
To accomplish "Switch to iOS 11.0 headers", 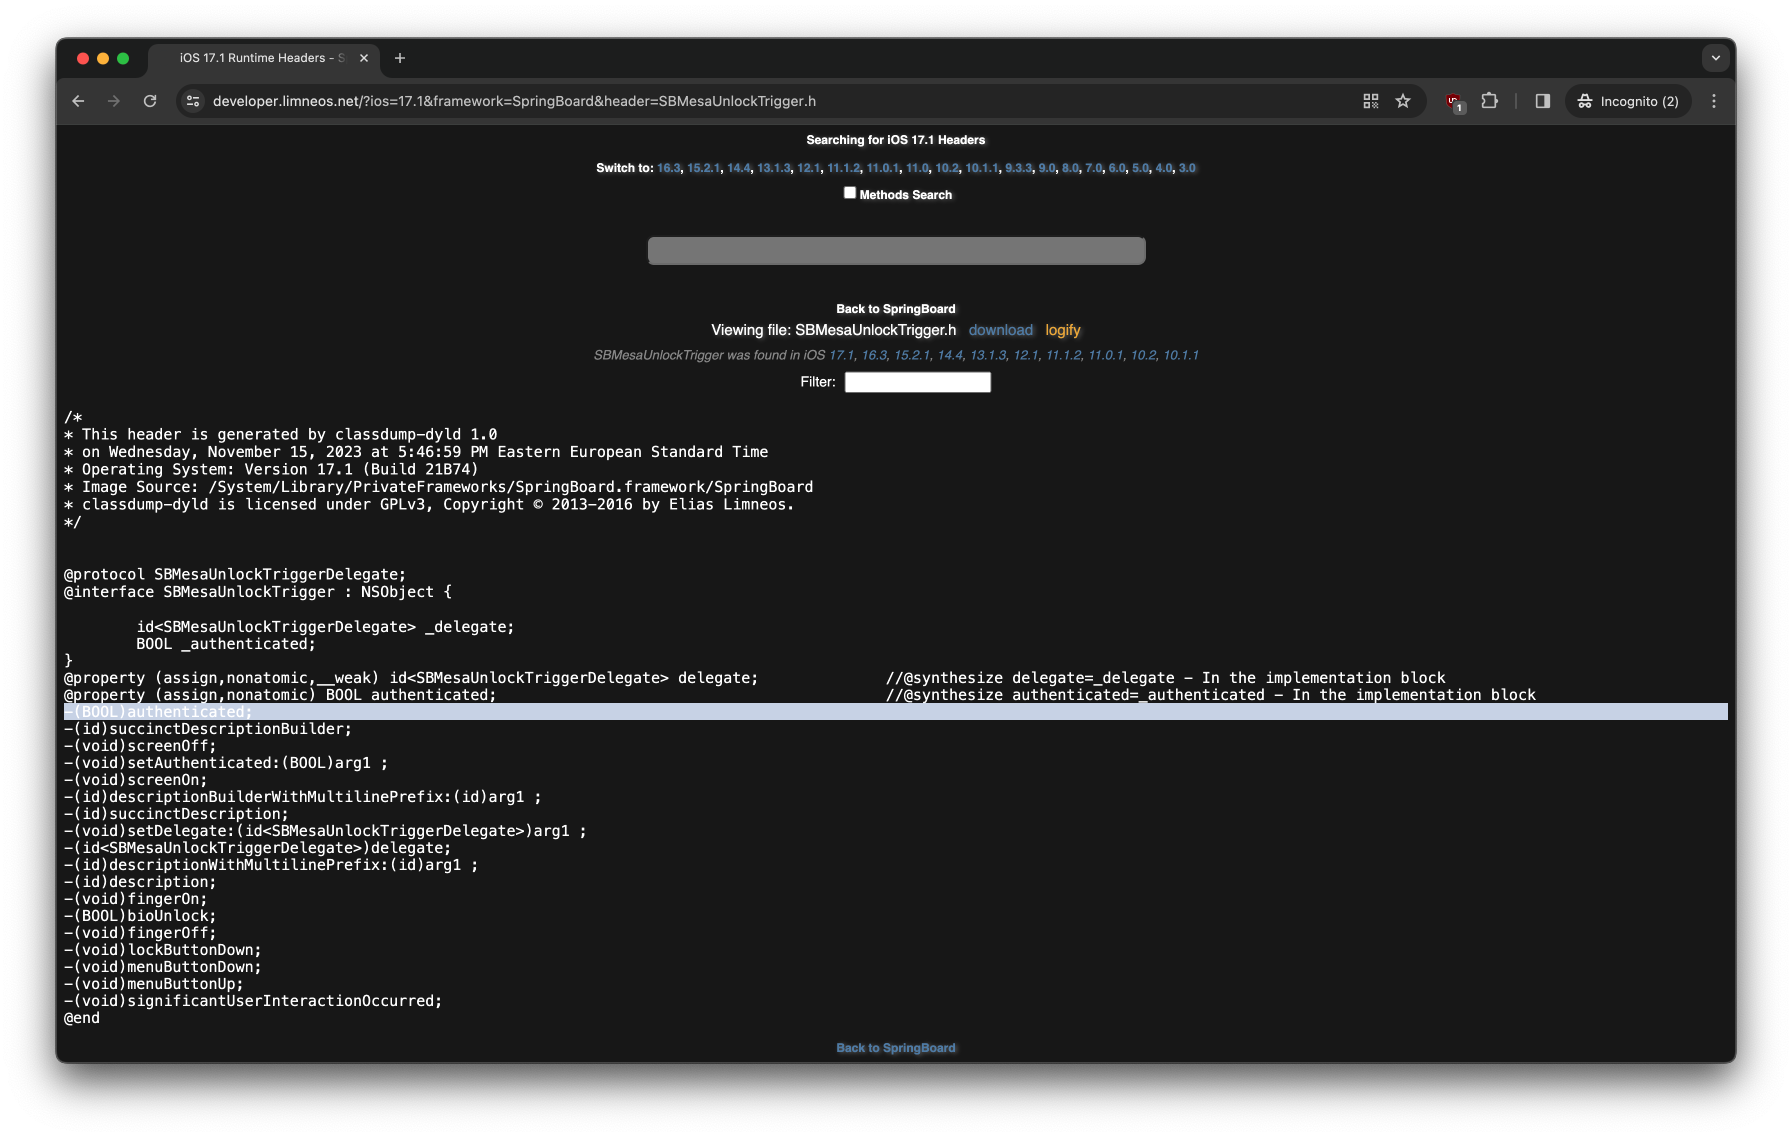I will point(917,168).
